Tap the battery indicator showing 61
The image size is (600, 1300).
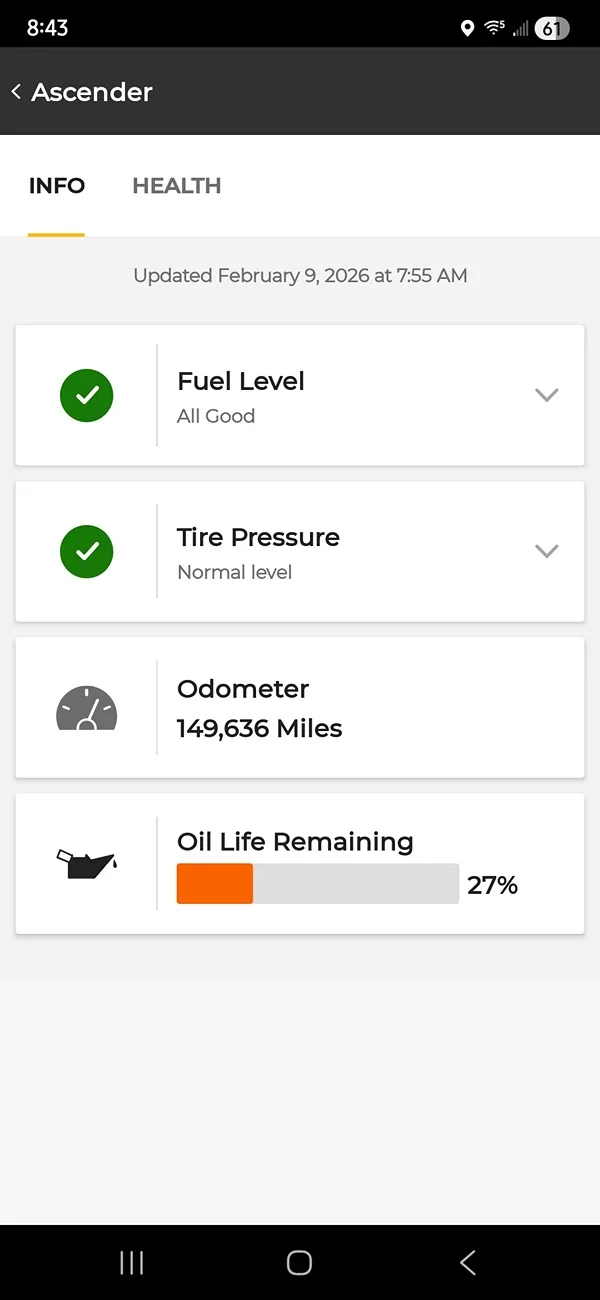click(x=551, y=28)
